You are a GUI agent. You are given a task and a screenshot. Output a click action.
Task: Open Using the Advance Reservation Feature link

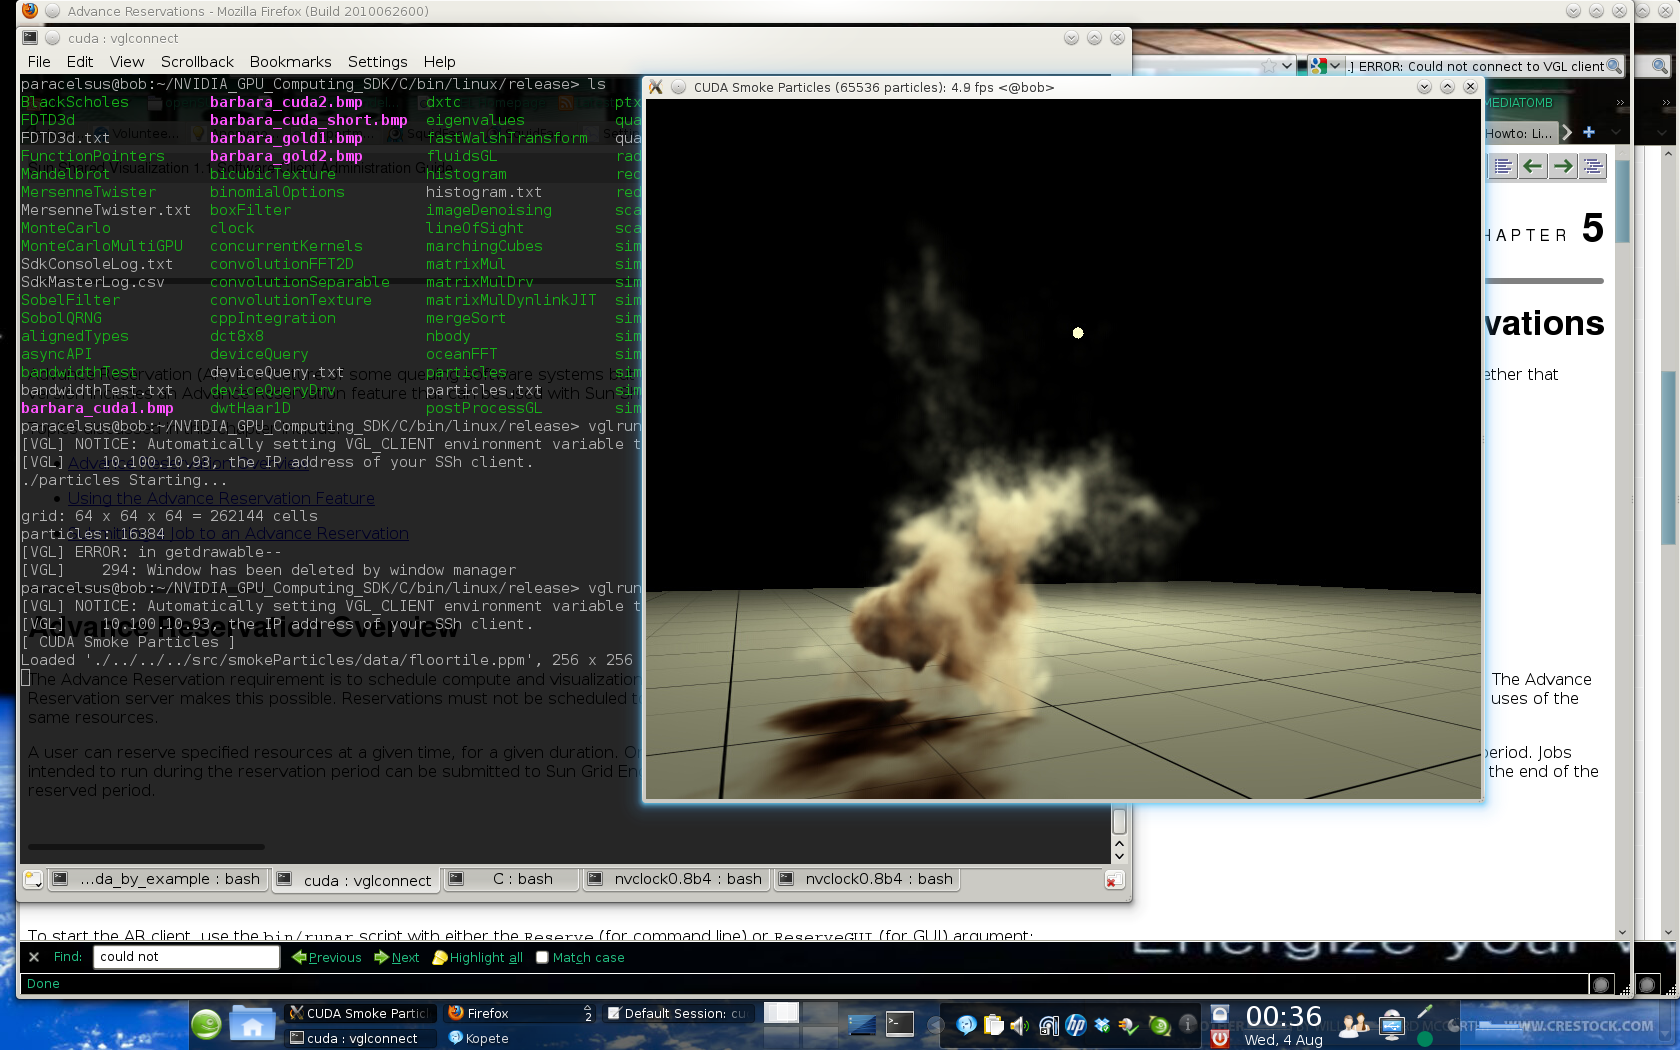[221, 498]
